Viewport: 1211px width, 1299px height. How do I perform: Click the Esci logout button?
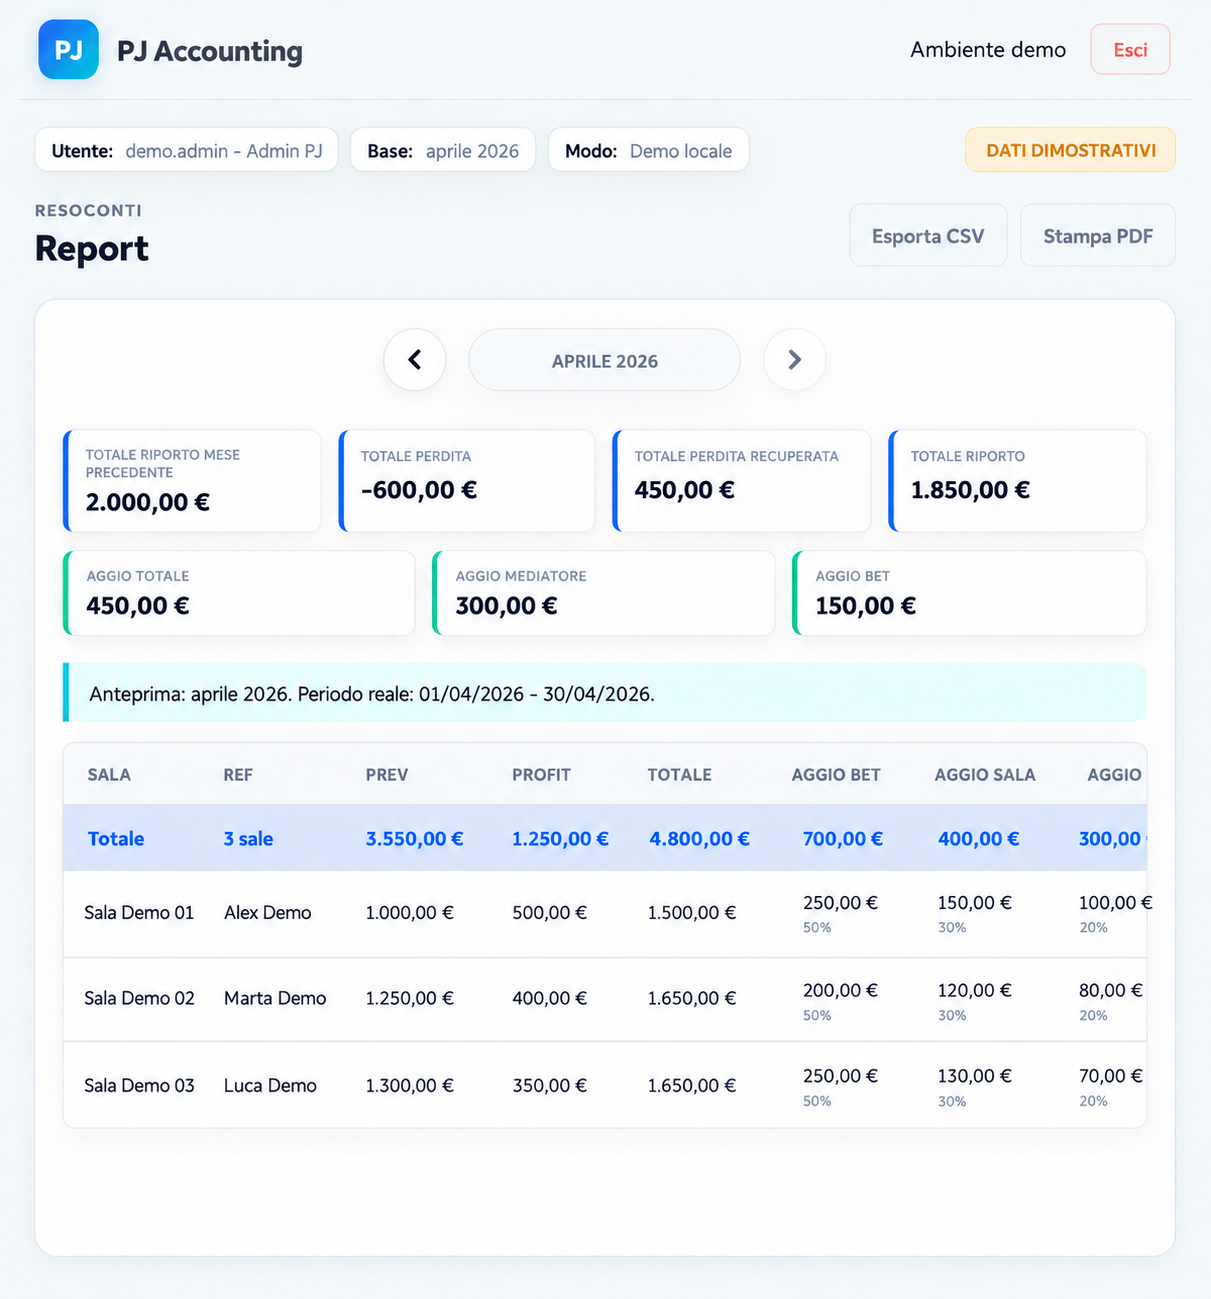[1130, 49]
